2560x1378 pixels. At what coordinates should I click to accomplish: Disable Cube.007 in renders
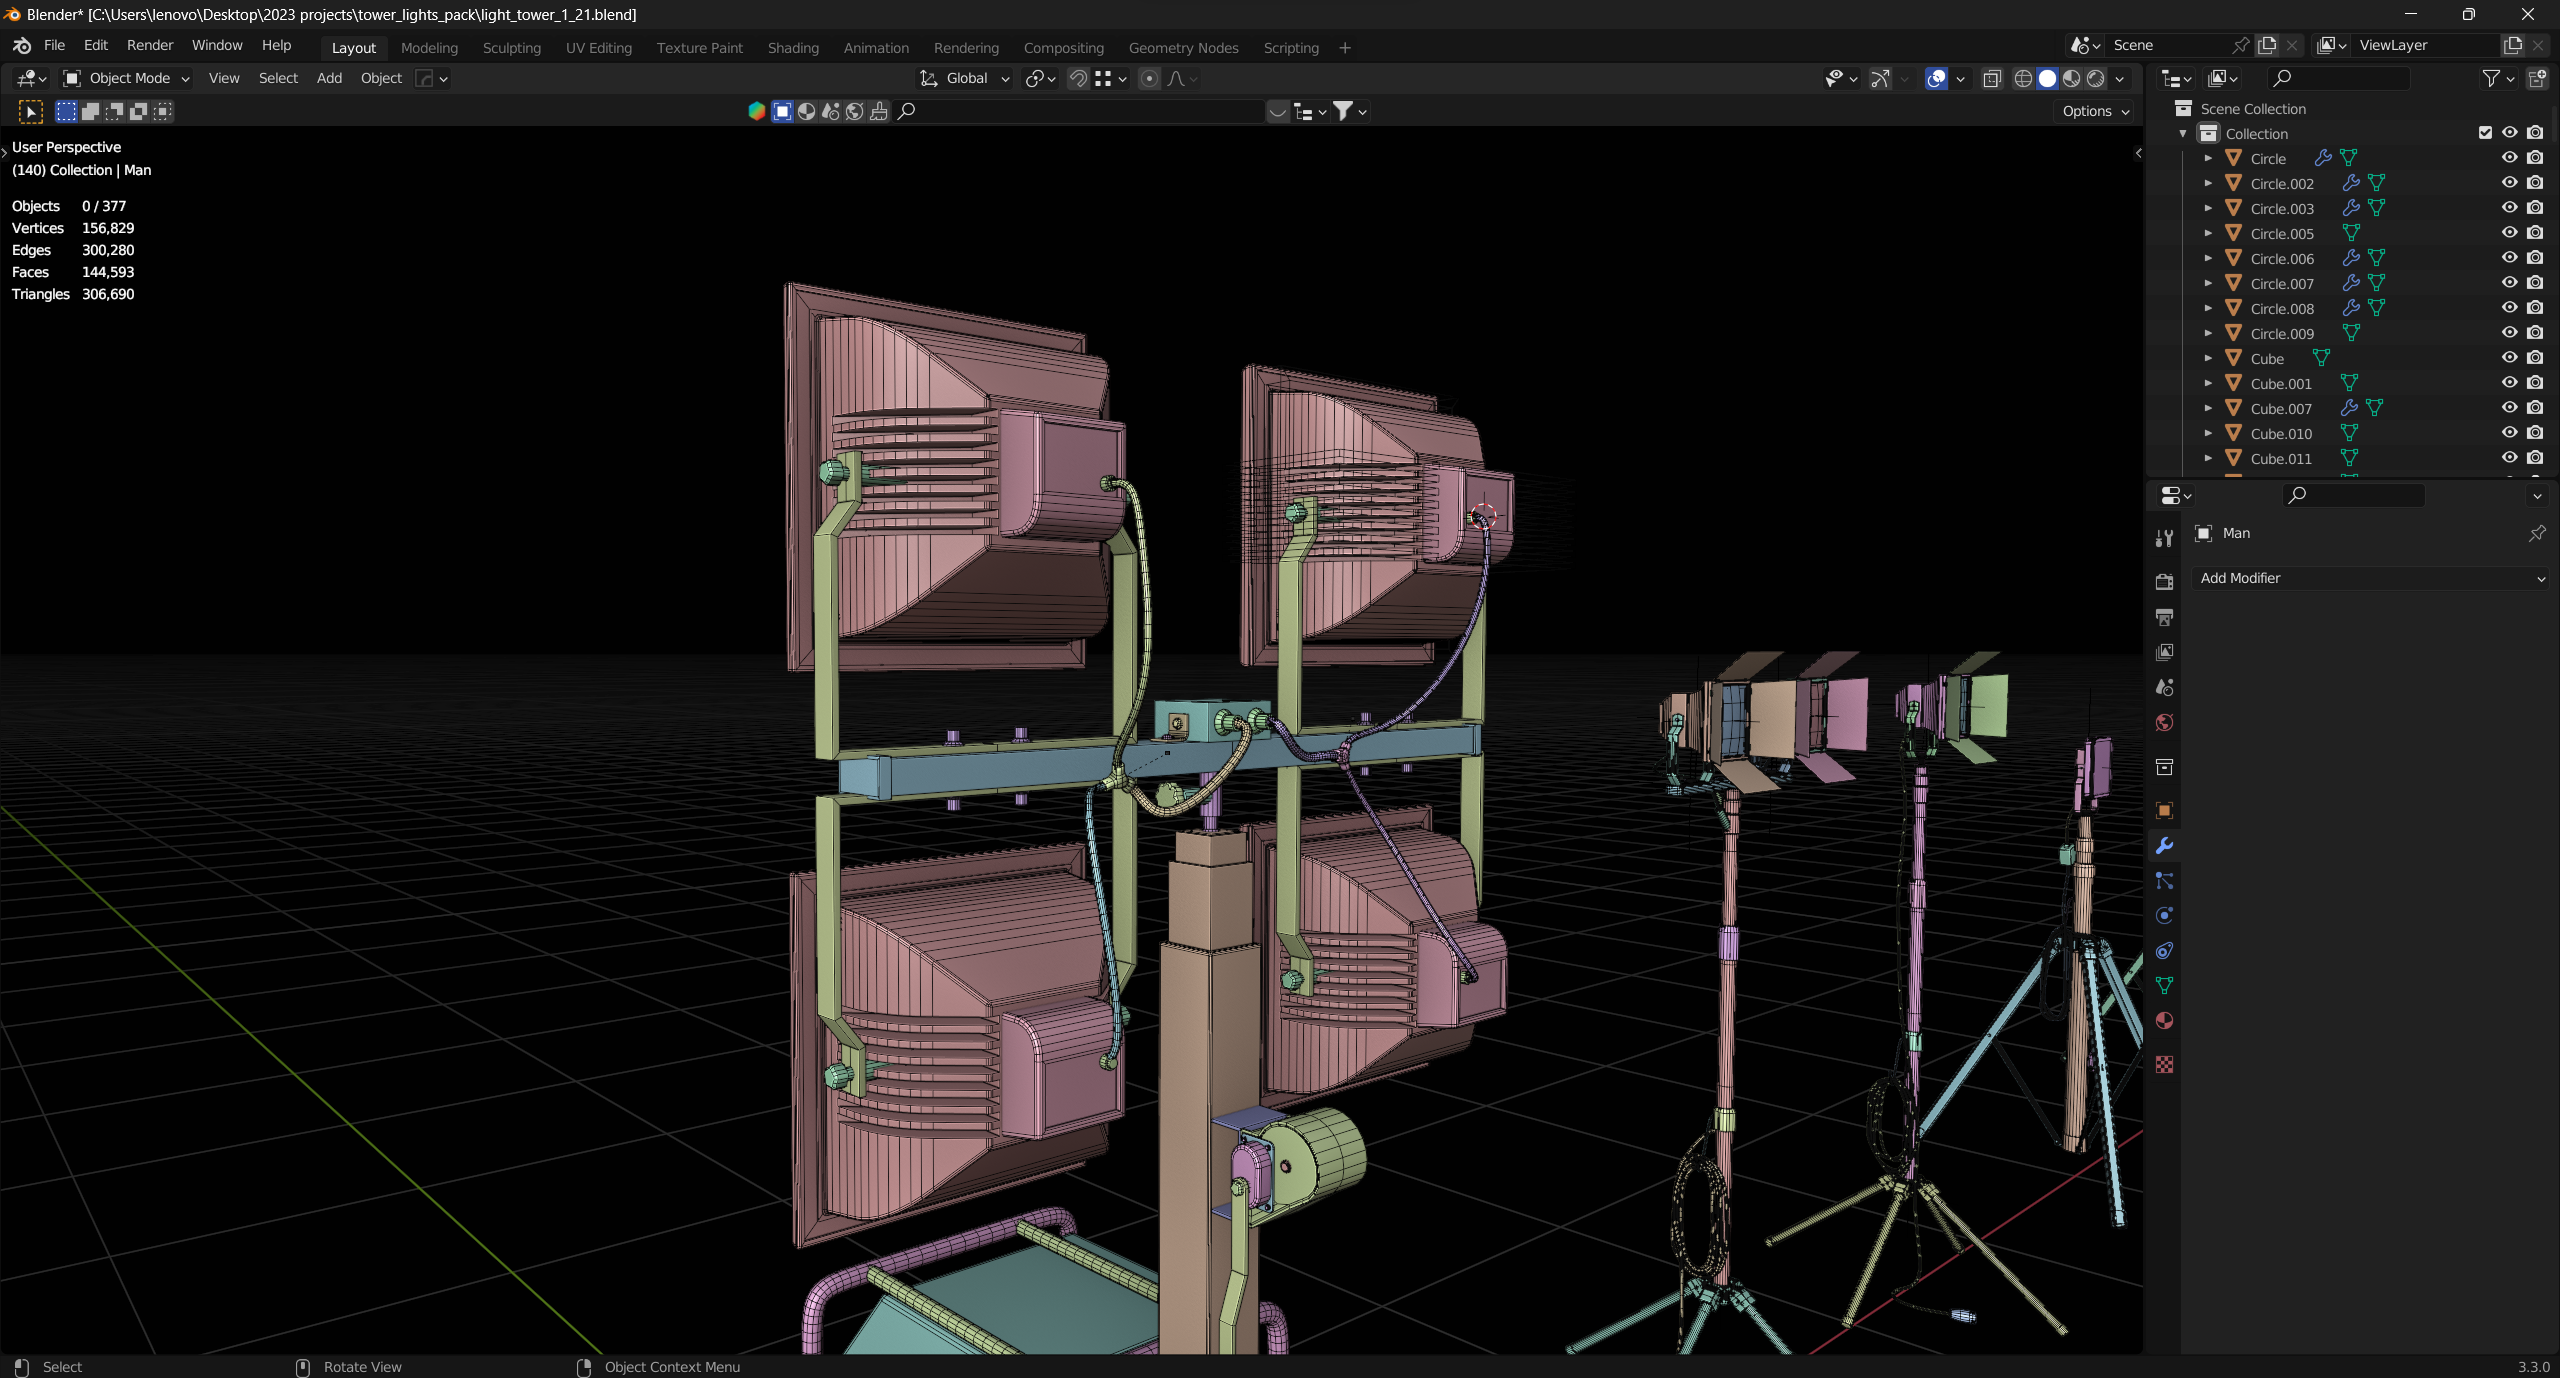click(x=2535, y=408)
